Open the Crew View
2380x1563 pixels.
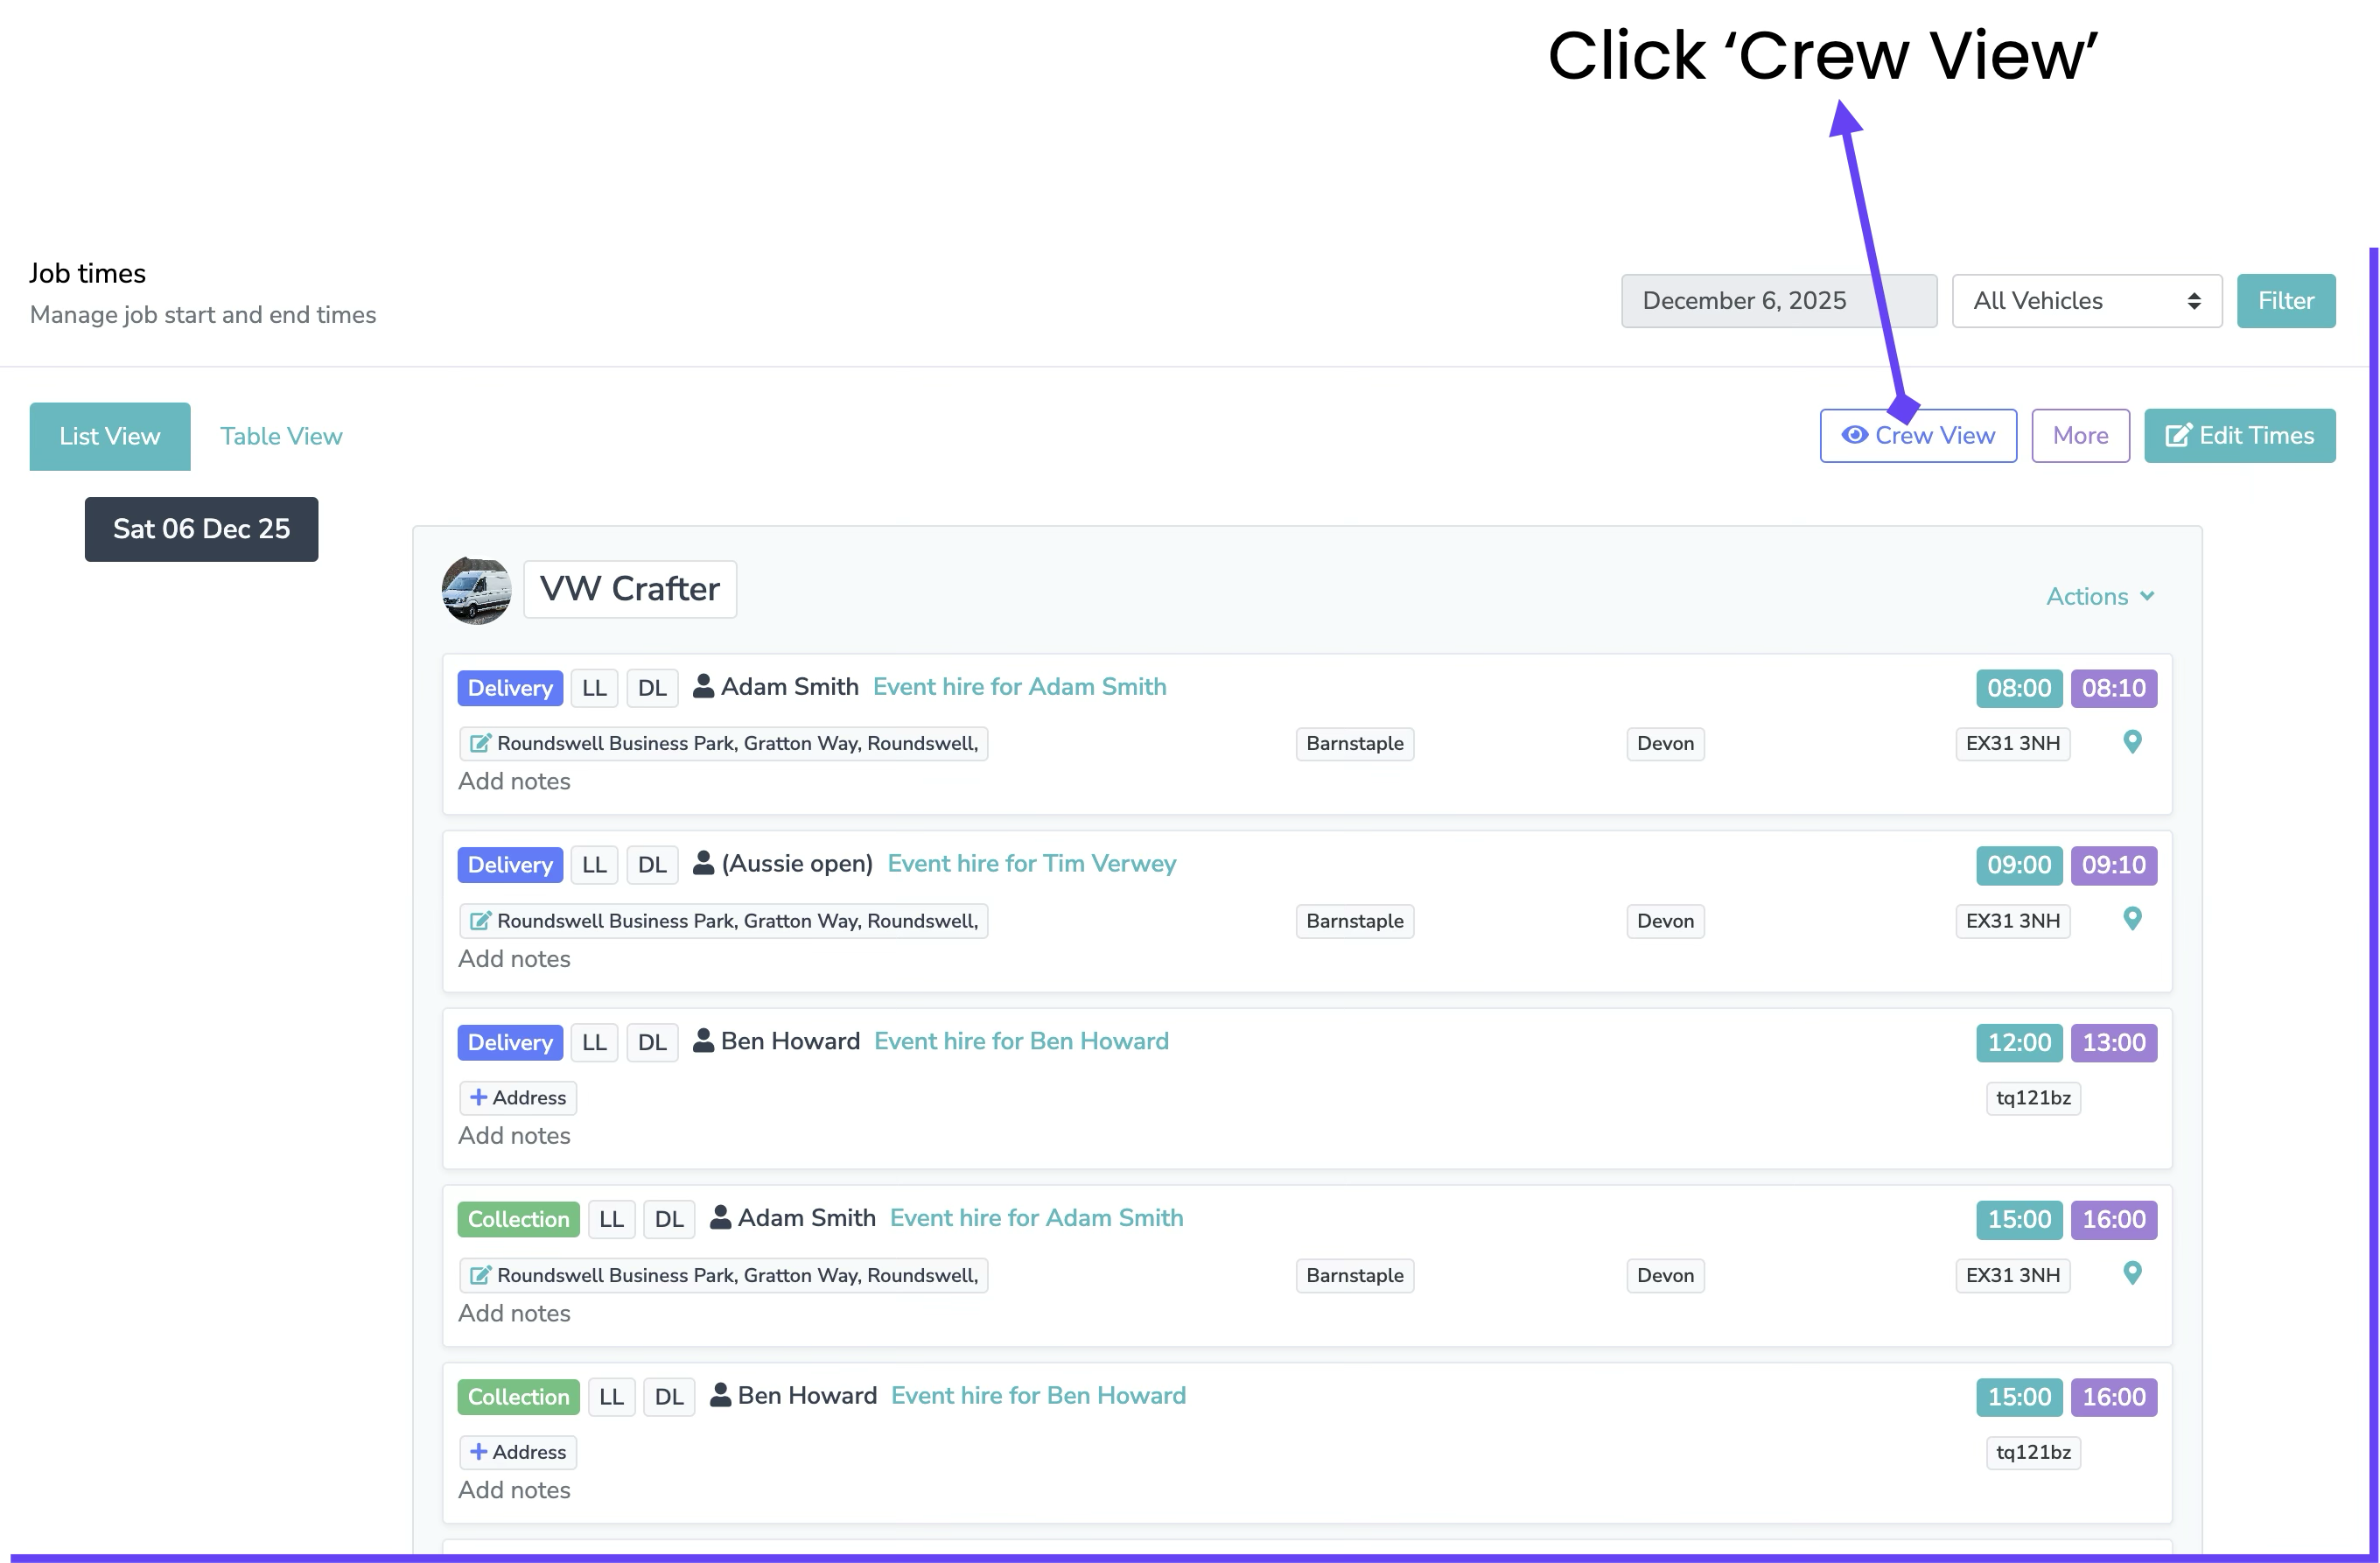tap(1917, 436)
